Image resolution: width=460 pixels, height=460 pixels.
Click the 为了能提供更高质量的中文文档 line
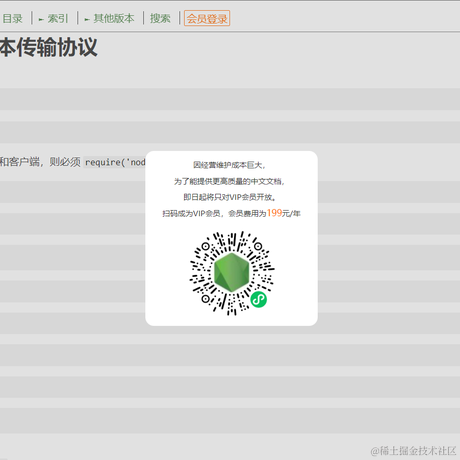click(229, 181)
